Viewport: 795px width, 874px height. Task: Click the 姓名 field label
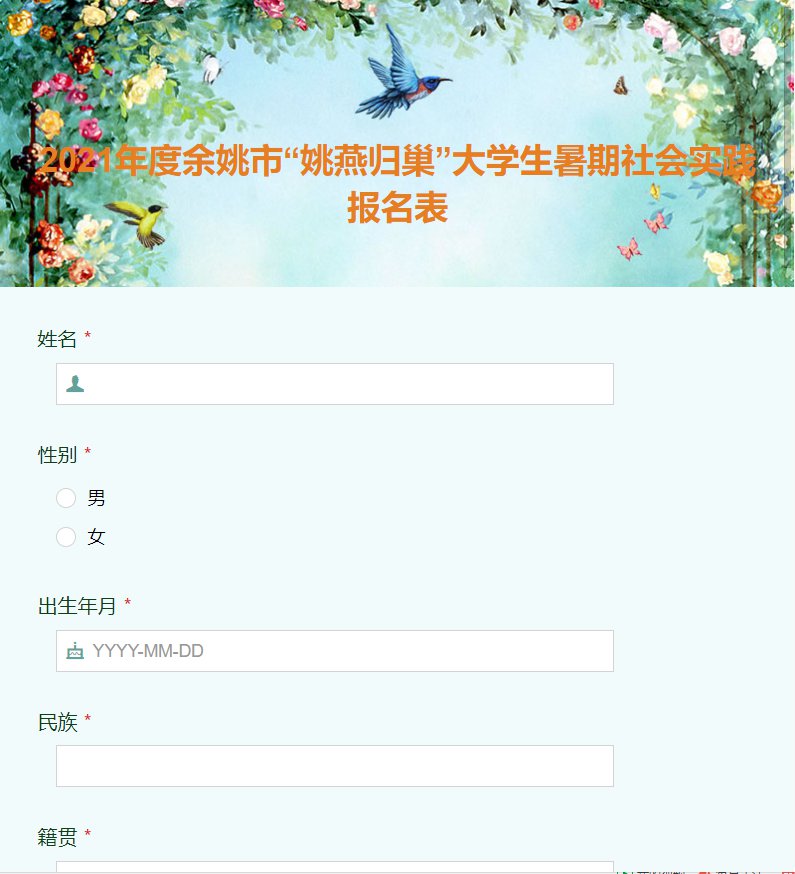point(57,339)
